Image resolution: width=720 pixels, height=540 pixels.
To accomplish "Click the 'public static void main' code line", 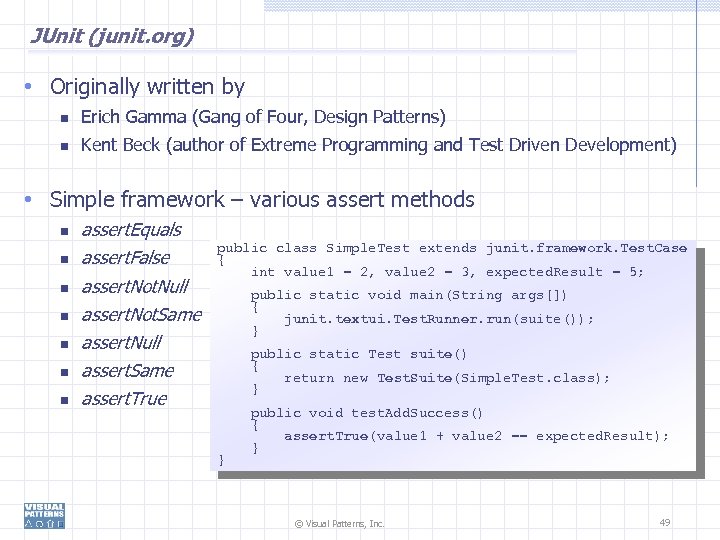I will point(409,295).
